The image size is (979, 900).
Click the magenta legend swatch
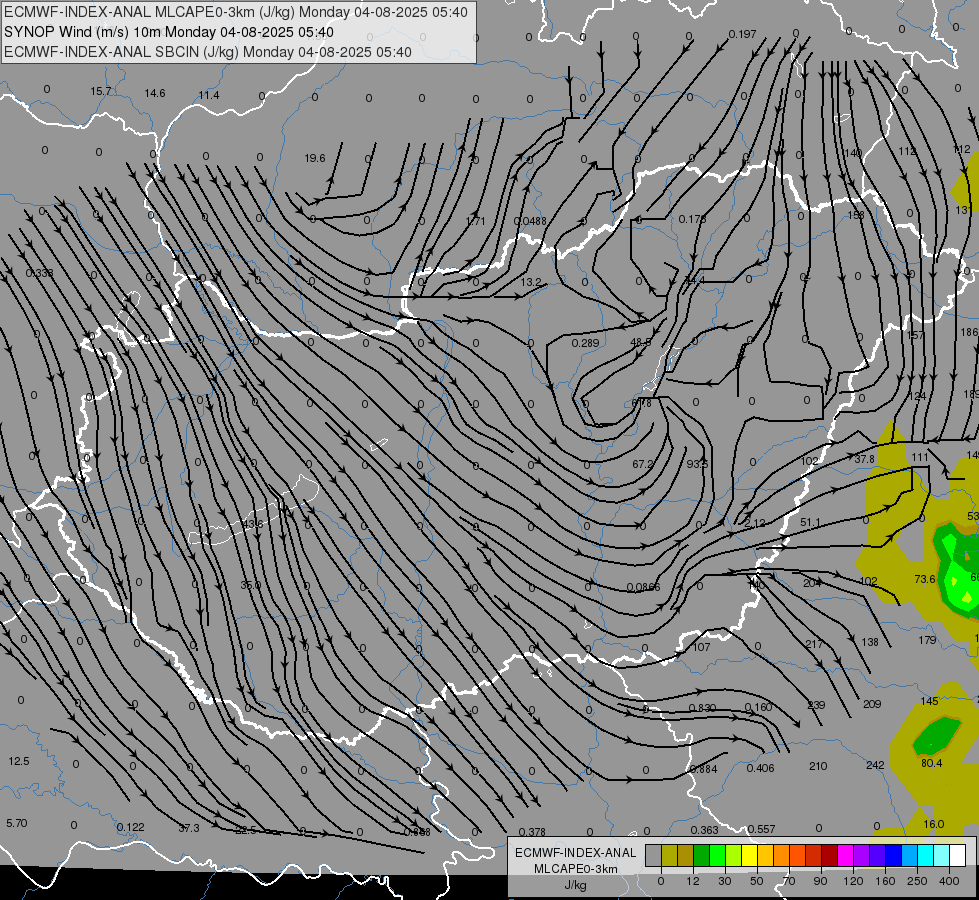pos(845,855)
